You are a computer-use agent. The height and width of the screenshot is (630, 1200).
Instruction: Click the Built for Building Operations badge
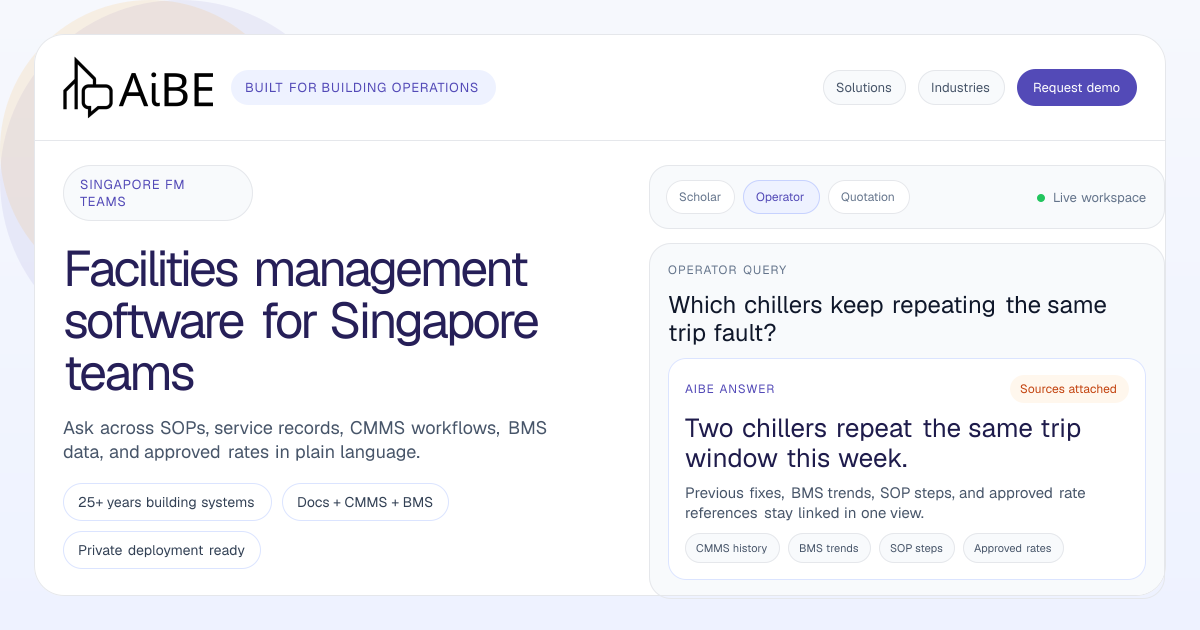[x=362, y=87]
